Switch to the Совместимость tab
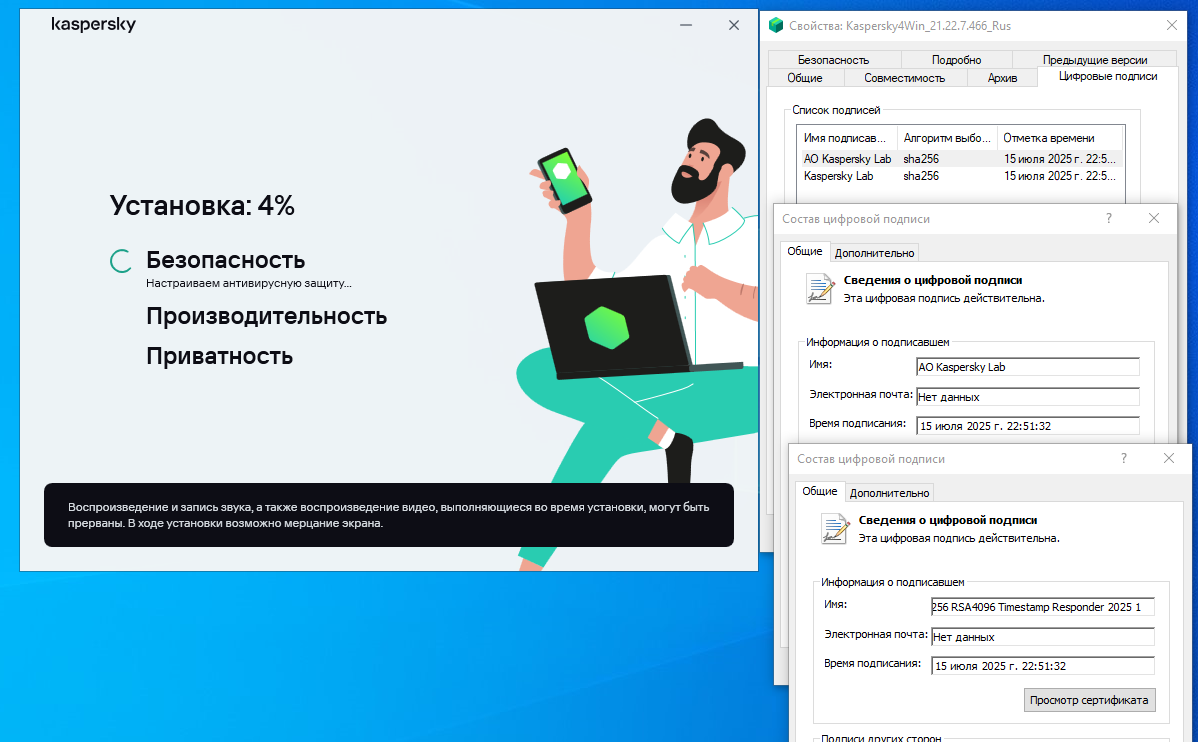 click(905, 78)
